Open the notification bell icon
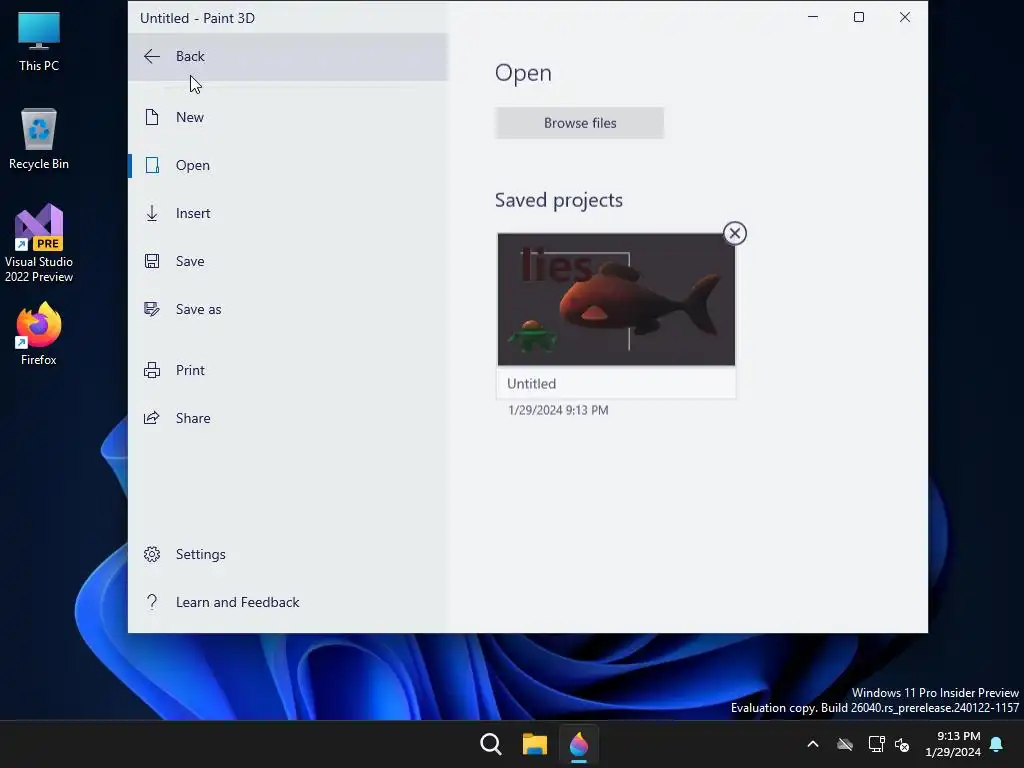The image size is (1024, 768). (x=997, y=744)
